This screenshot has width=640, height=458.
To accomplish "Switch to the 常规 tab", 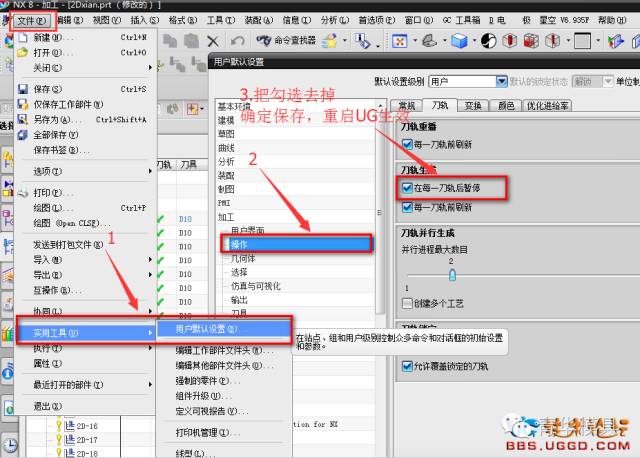I will (x=406, y=106).
